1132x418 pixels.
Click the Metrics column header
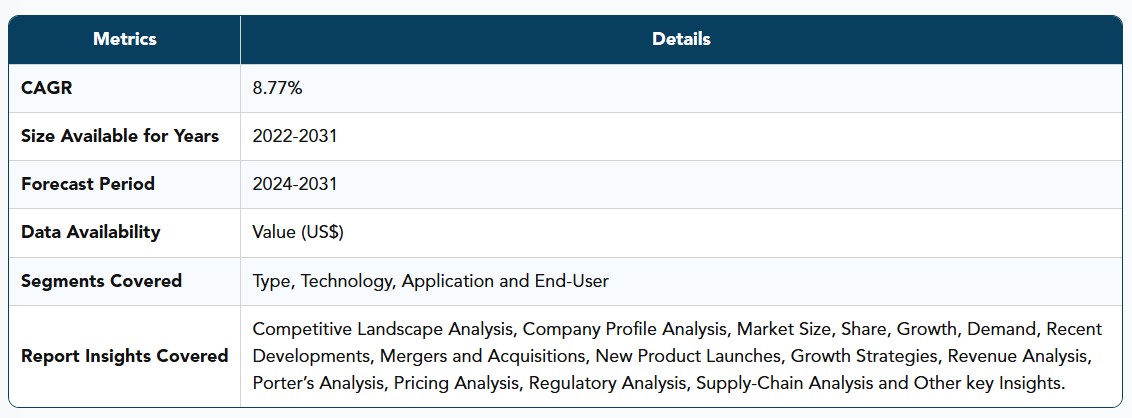[124, 39]
